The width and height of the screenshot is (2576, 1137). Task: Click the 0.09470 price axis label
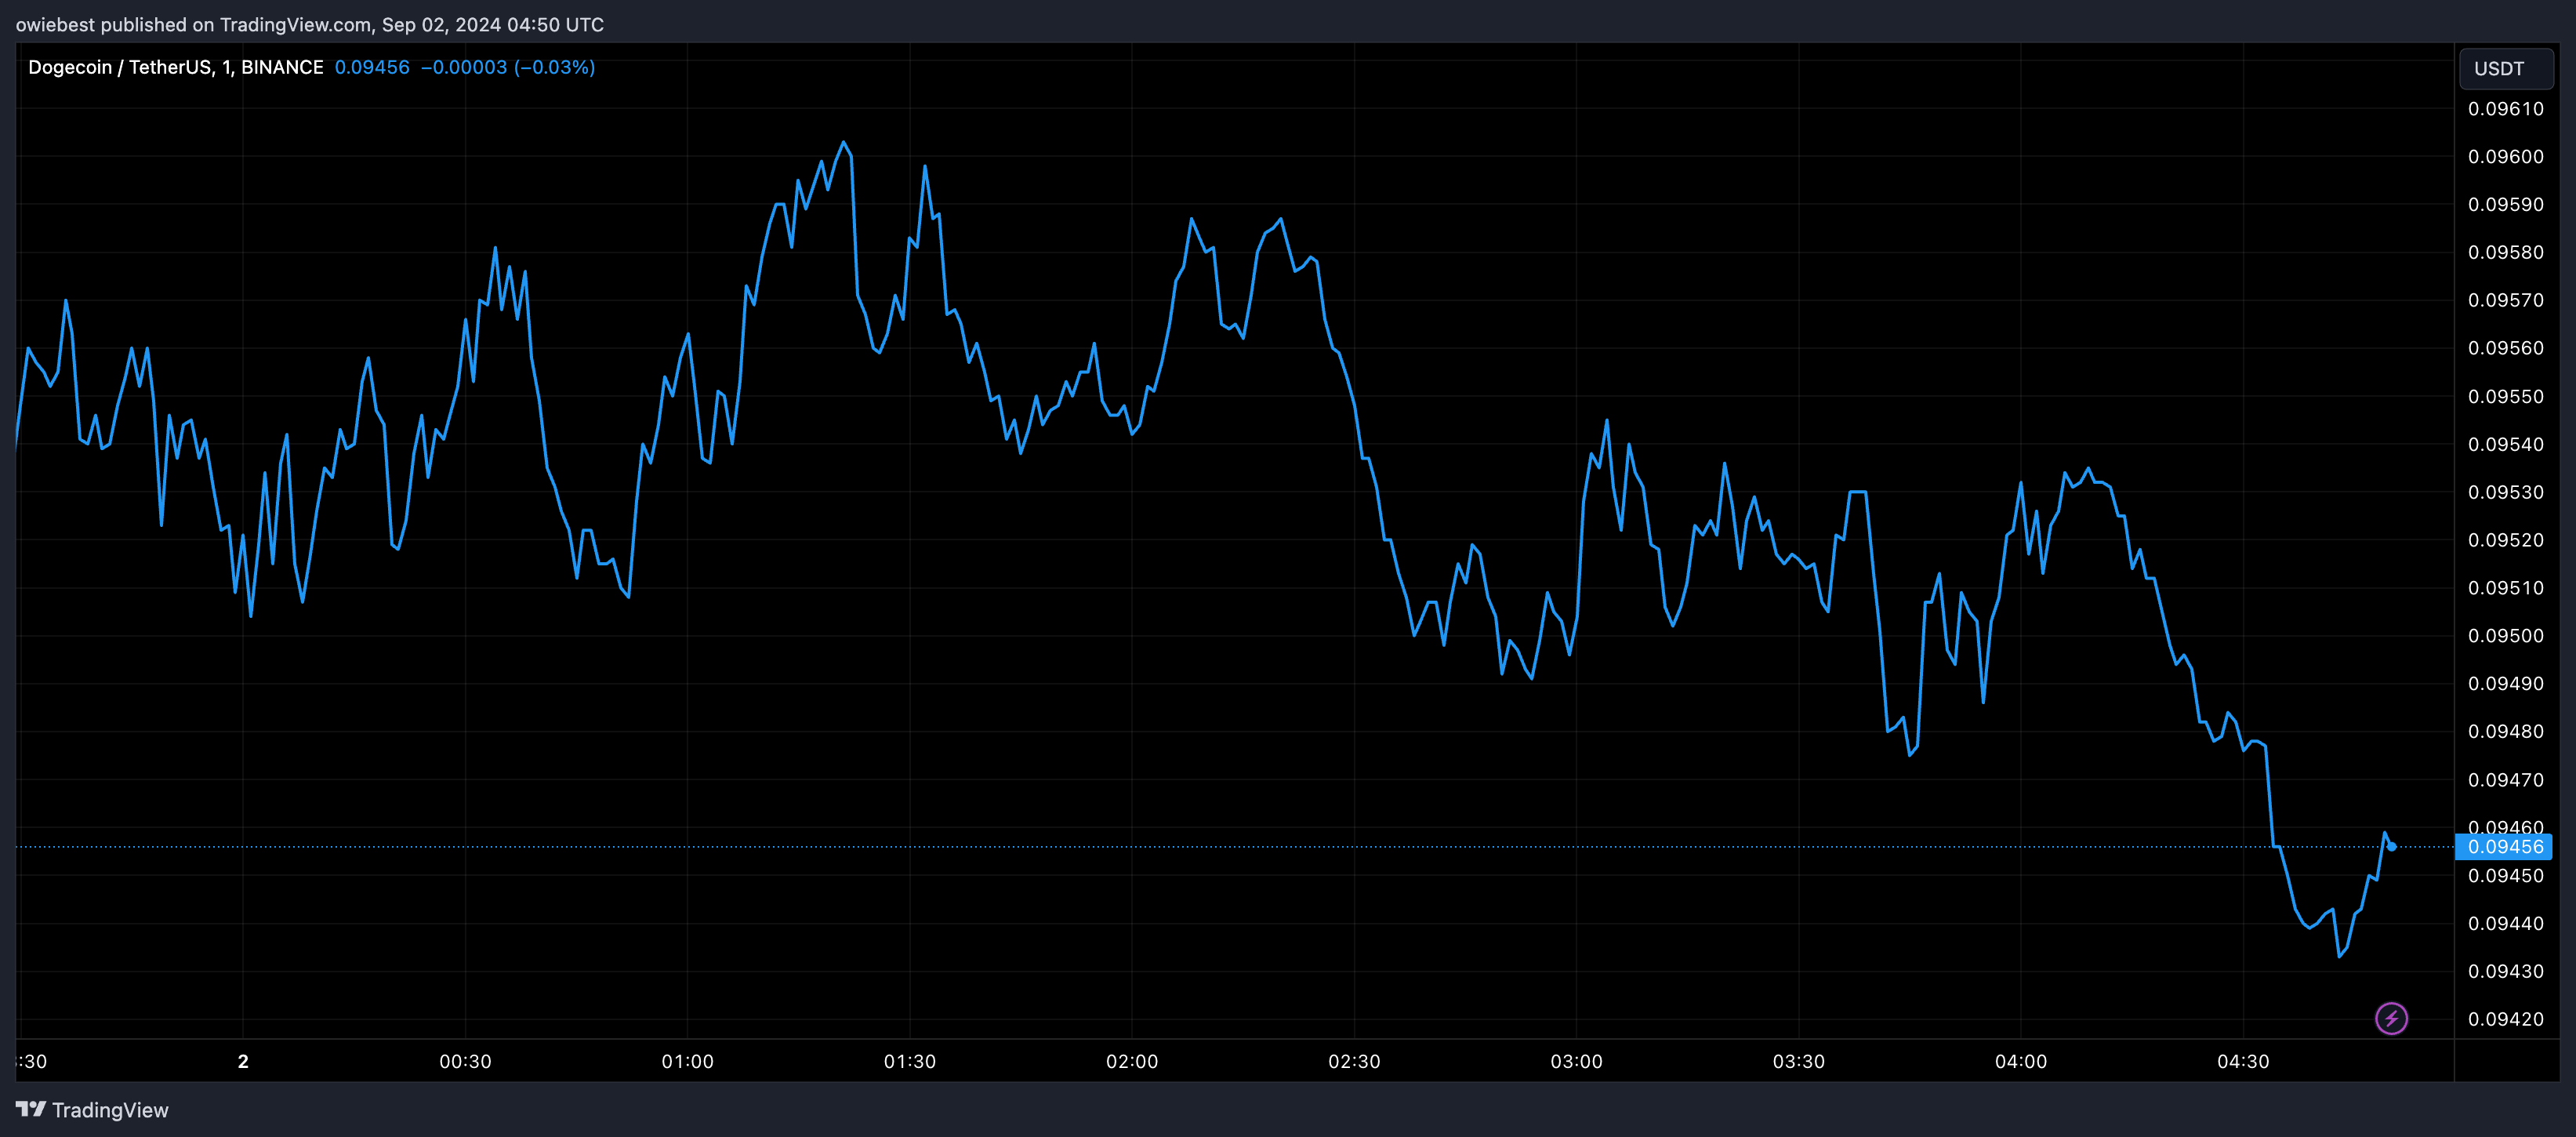(2505, 779)
